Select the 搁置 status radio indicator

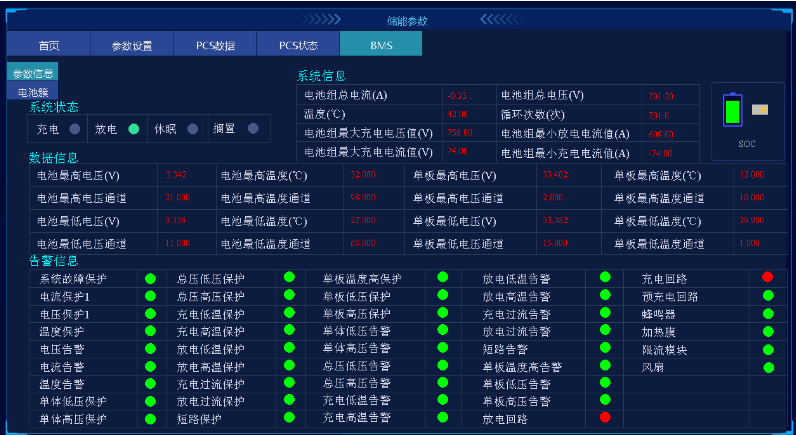click(252, 129)
